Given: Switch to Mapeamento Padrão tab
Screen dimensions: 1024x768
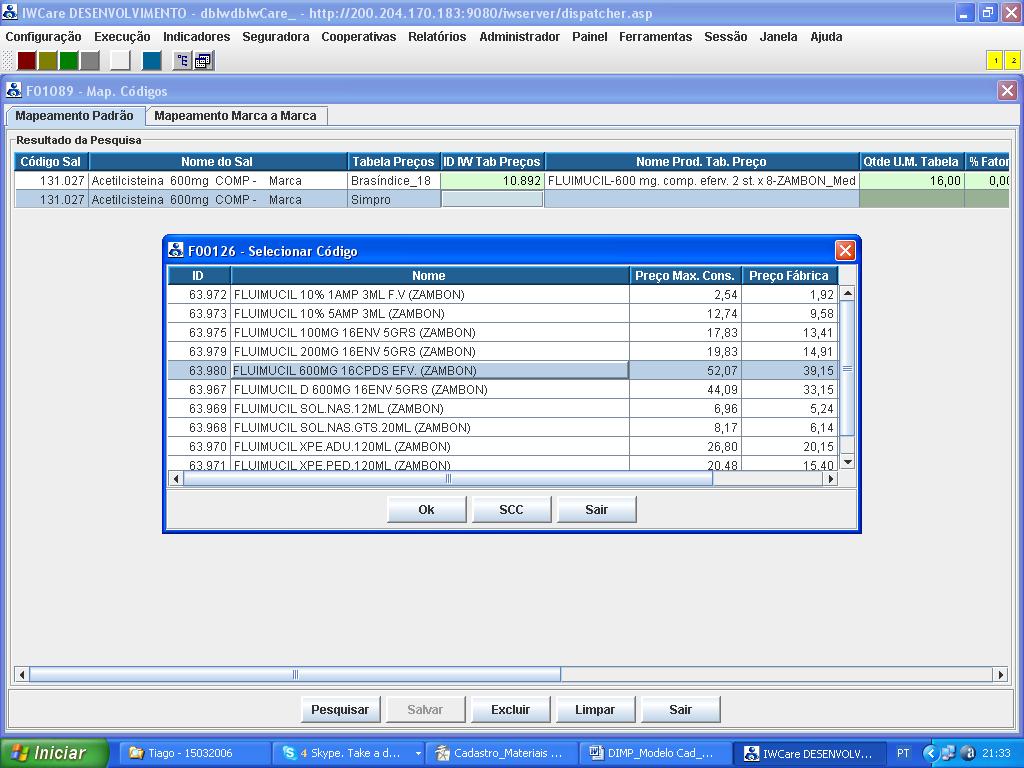Looking at the screenshot, I should pyautogui.click(x=74, y=116).
